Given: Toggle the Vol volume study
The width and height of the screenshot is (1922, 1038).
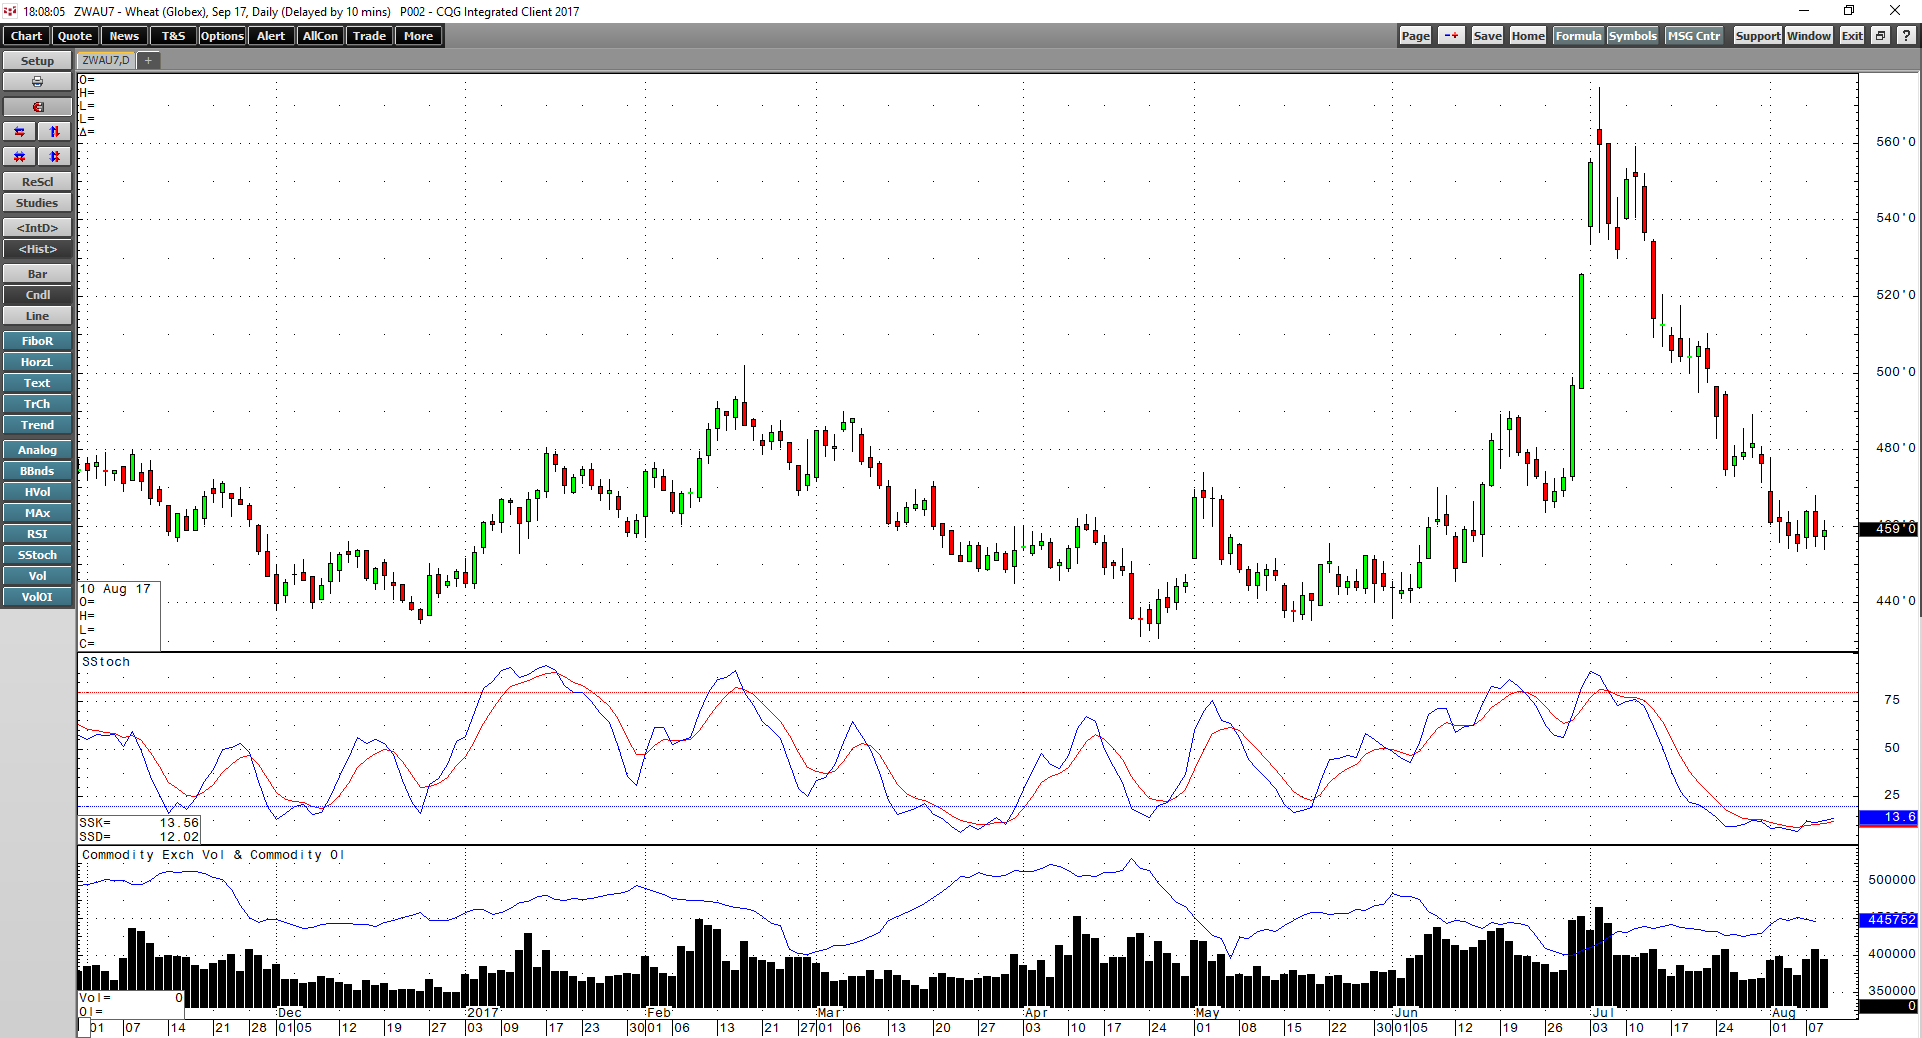Looking at the screenshot, I should pyautogui.click(x=37, y=576).
